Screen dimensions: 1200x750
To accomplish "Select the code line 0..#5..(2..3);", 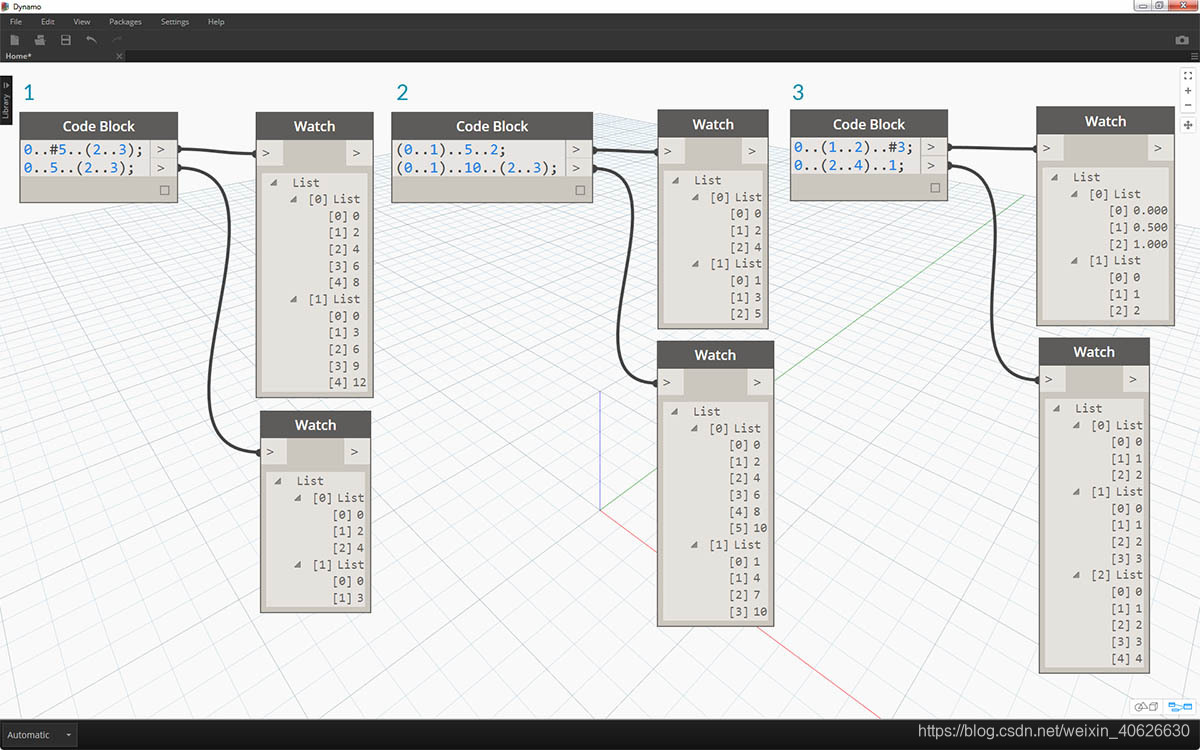I will pos(84,149).
